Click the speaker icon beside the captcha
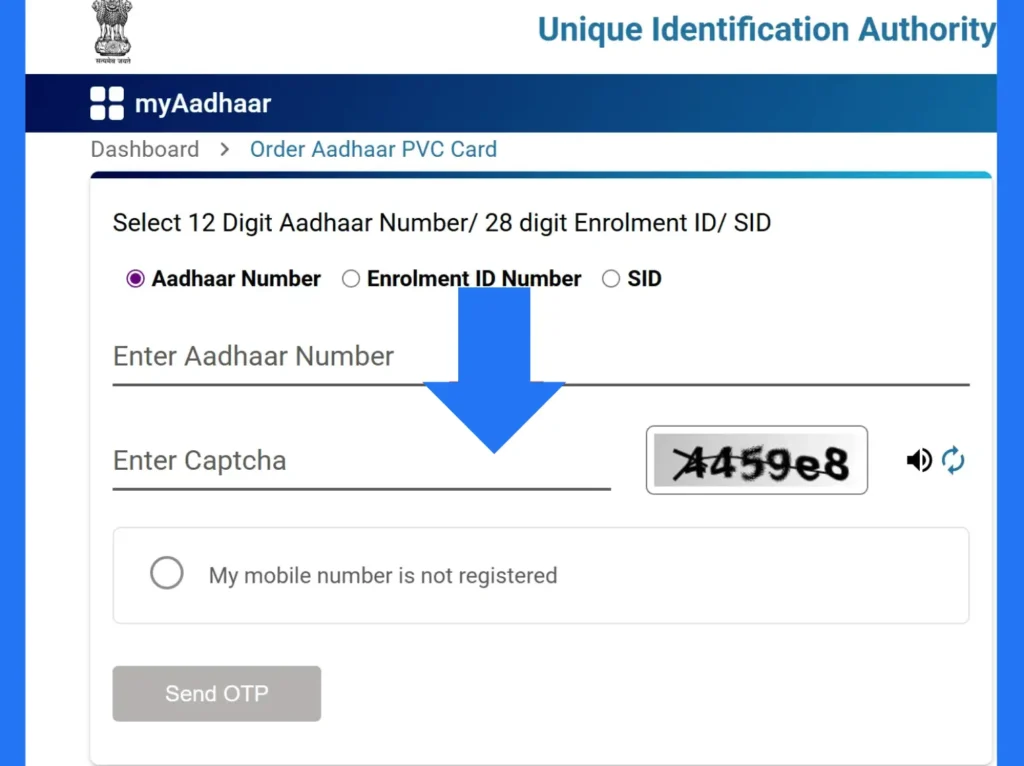 point(918,460)
